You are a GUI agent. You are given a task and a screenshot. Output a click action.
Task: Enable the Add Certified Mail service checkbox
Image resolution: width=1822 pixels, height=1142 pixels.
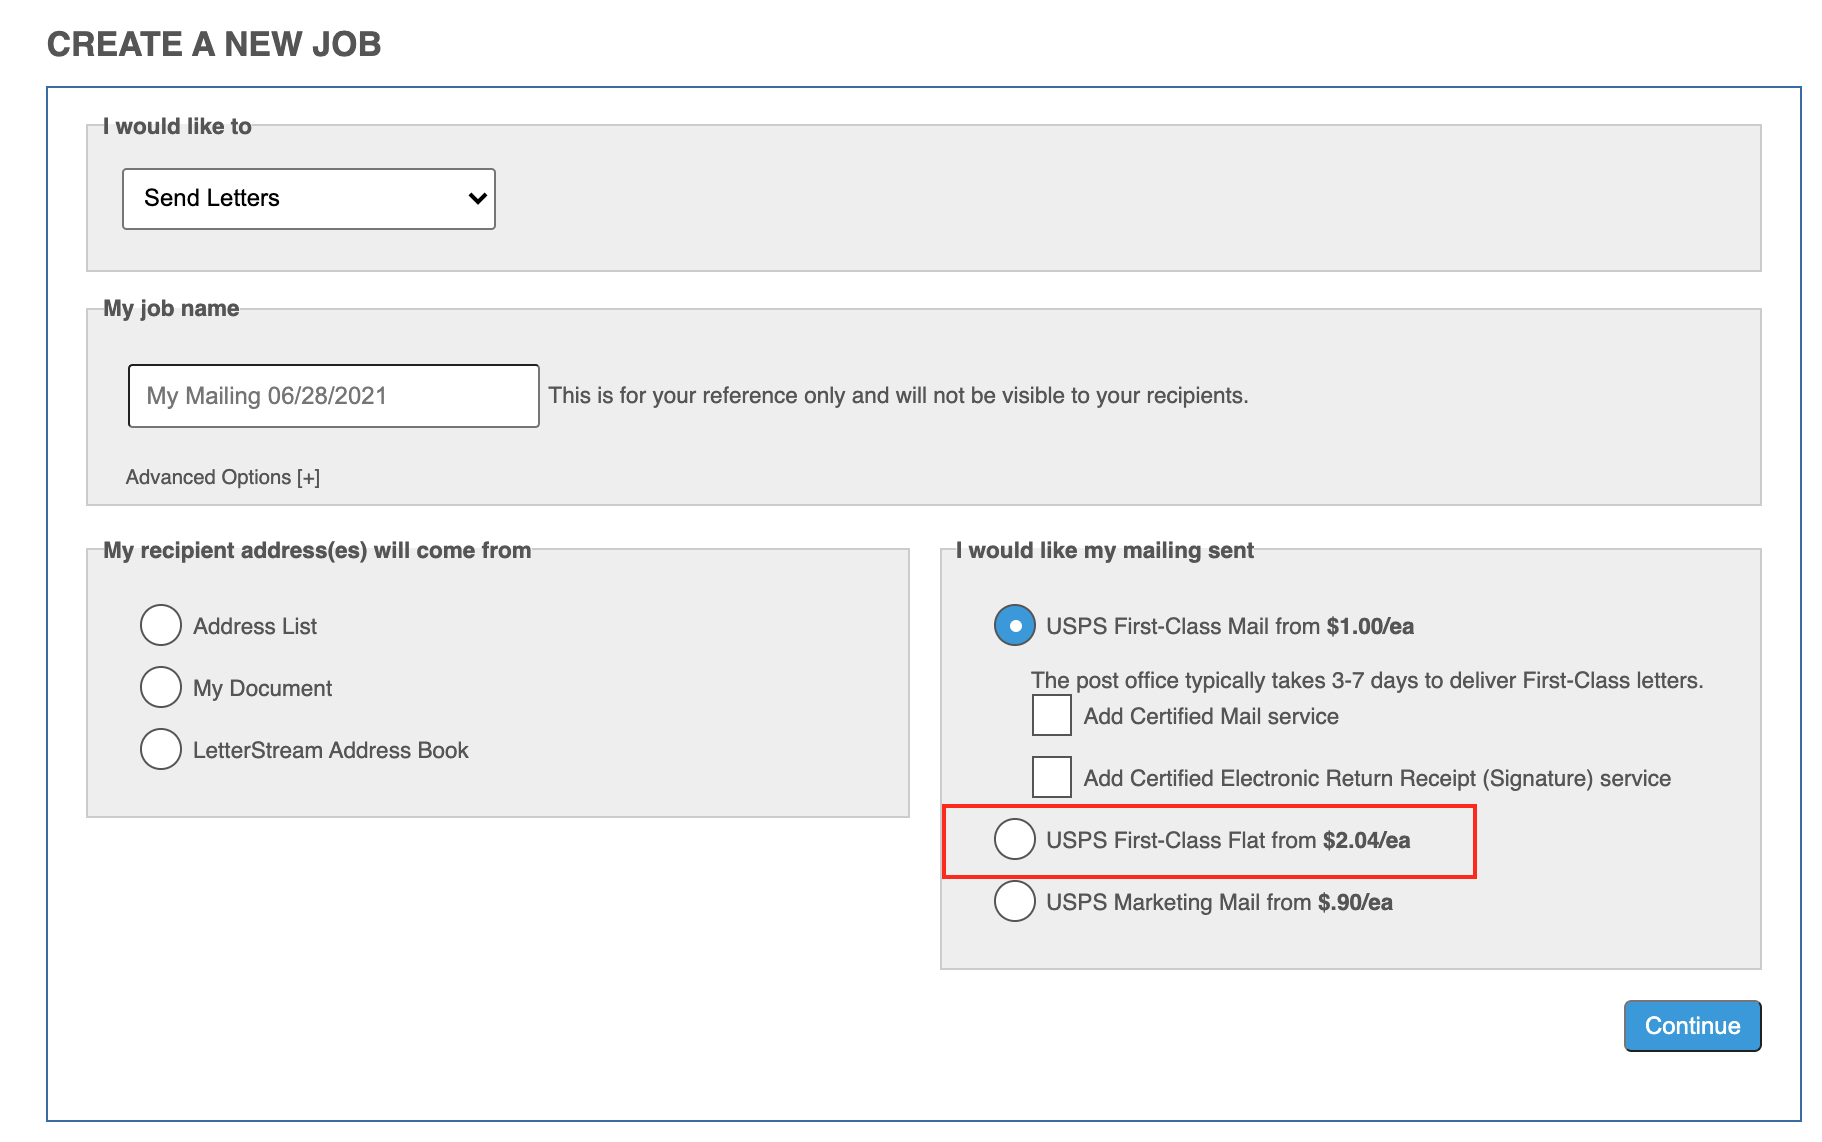[x=1052, y=716]
